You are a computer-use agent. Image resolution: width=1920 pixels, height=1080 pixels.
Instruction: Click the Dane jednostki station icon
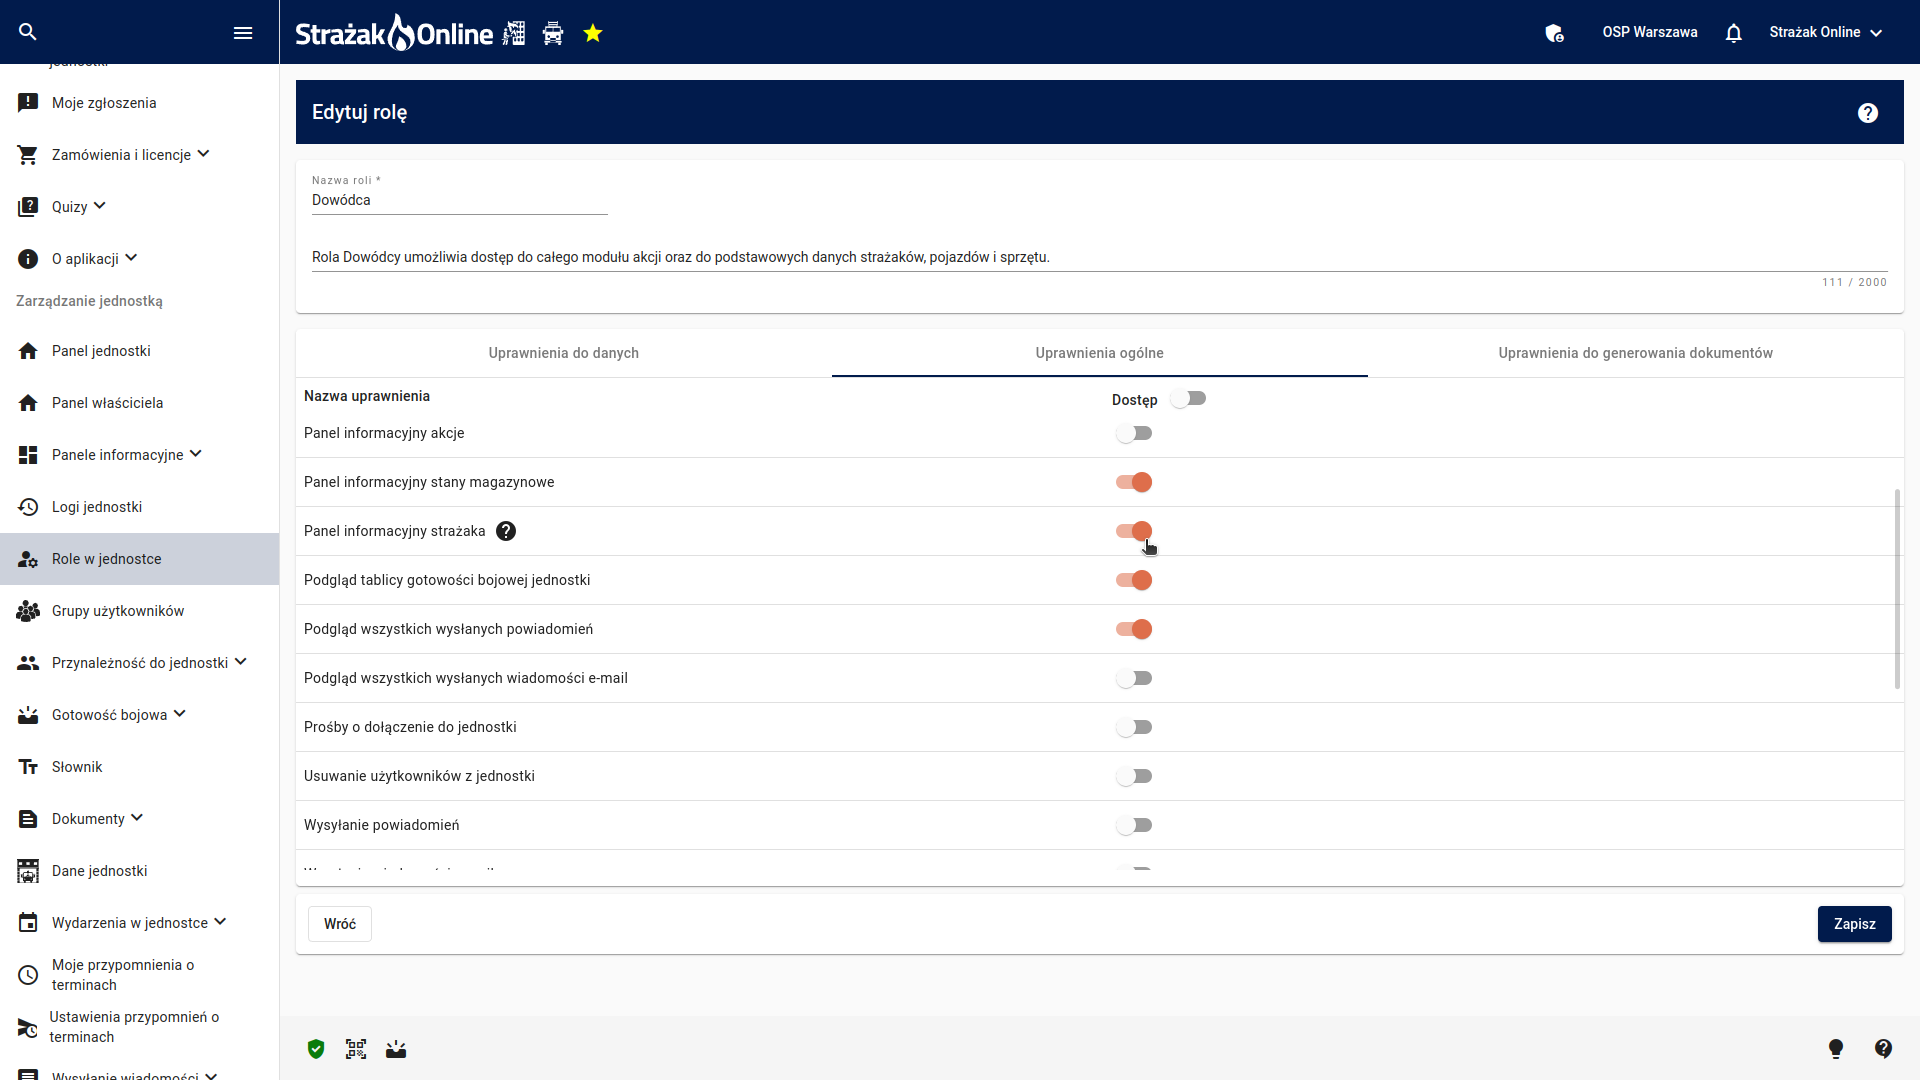pyautogui.click(x=28, y=871)
